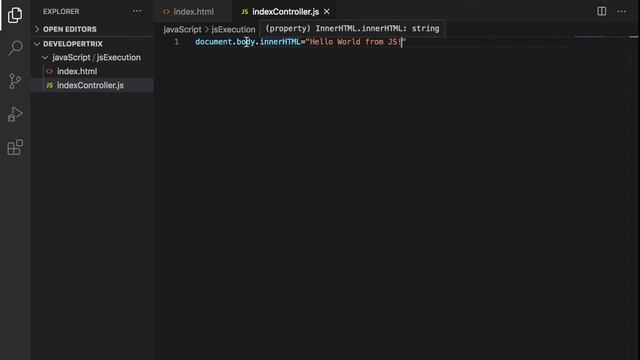640x360 pixels.
Task: Open the Search view icon
Action: click(x=15, y=48)
